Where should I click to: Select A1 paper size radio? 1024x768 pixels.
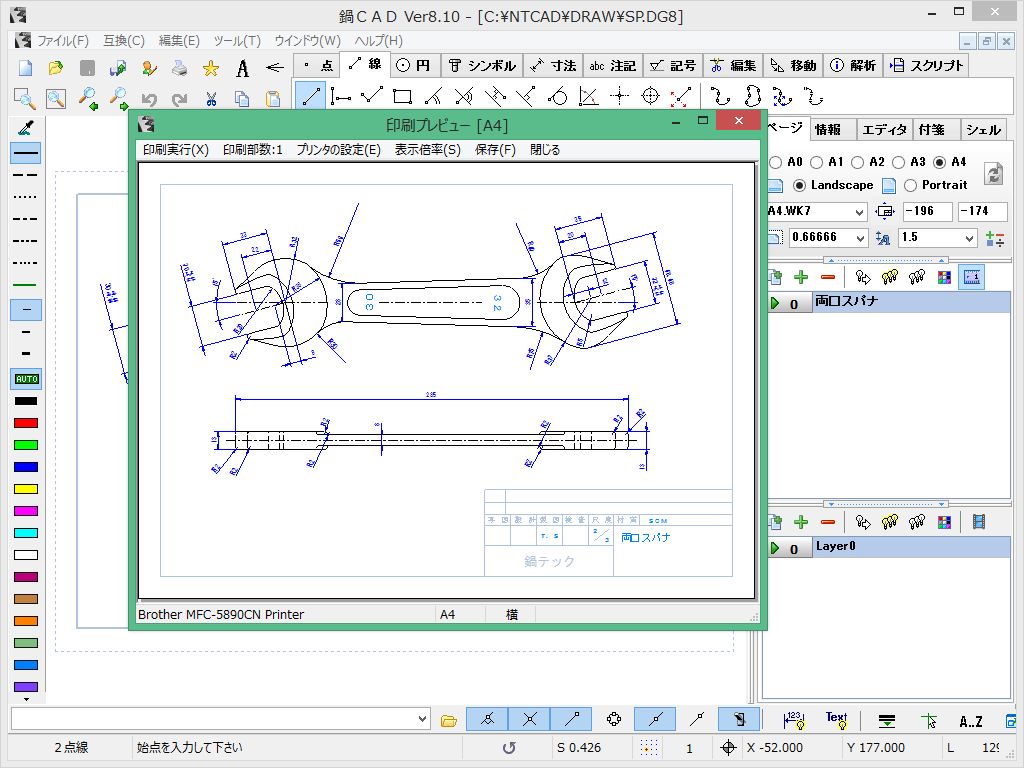[816, 162]
